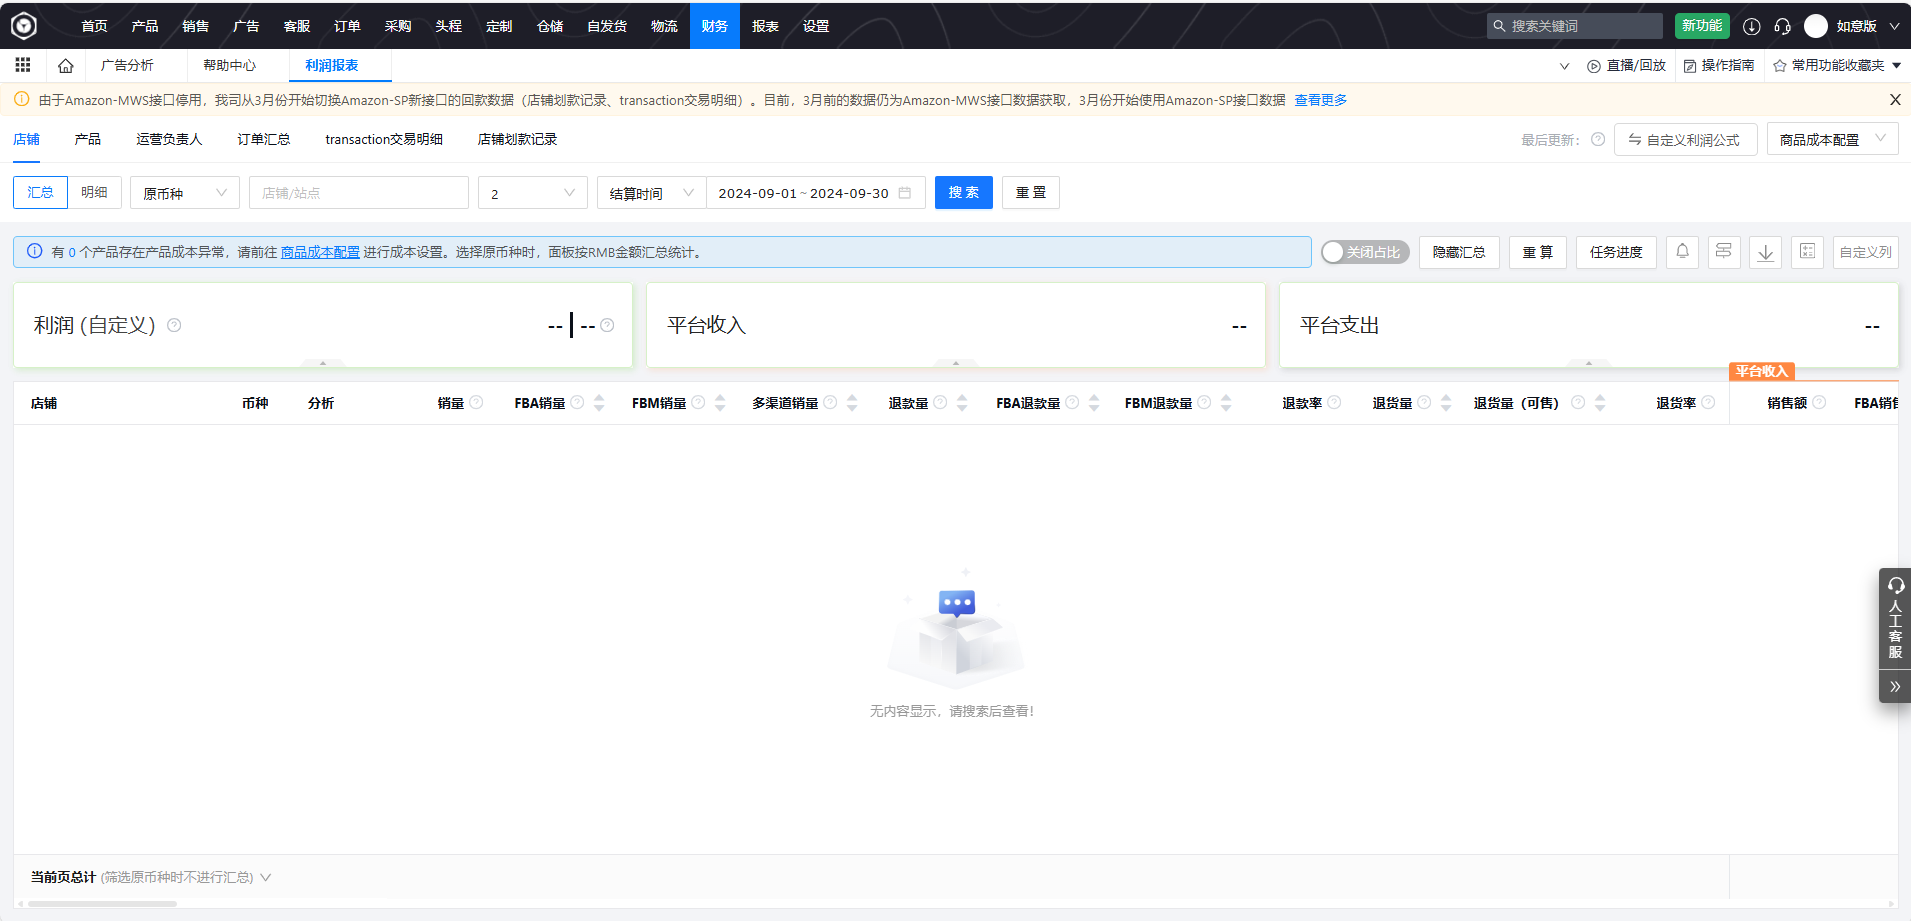The width and height of the screenshot is (1911, 921).
Task: Click the user avatar circle
Action: tap(1816, 26)
